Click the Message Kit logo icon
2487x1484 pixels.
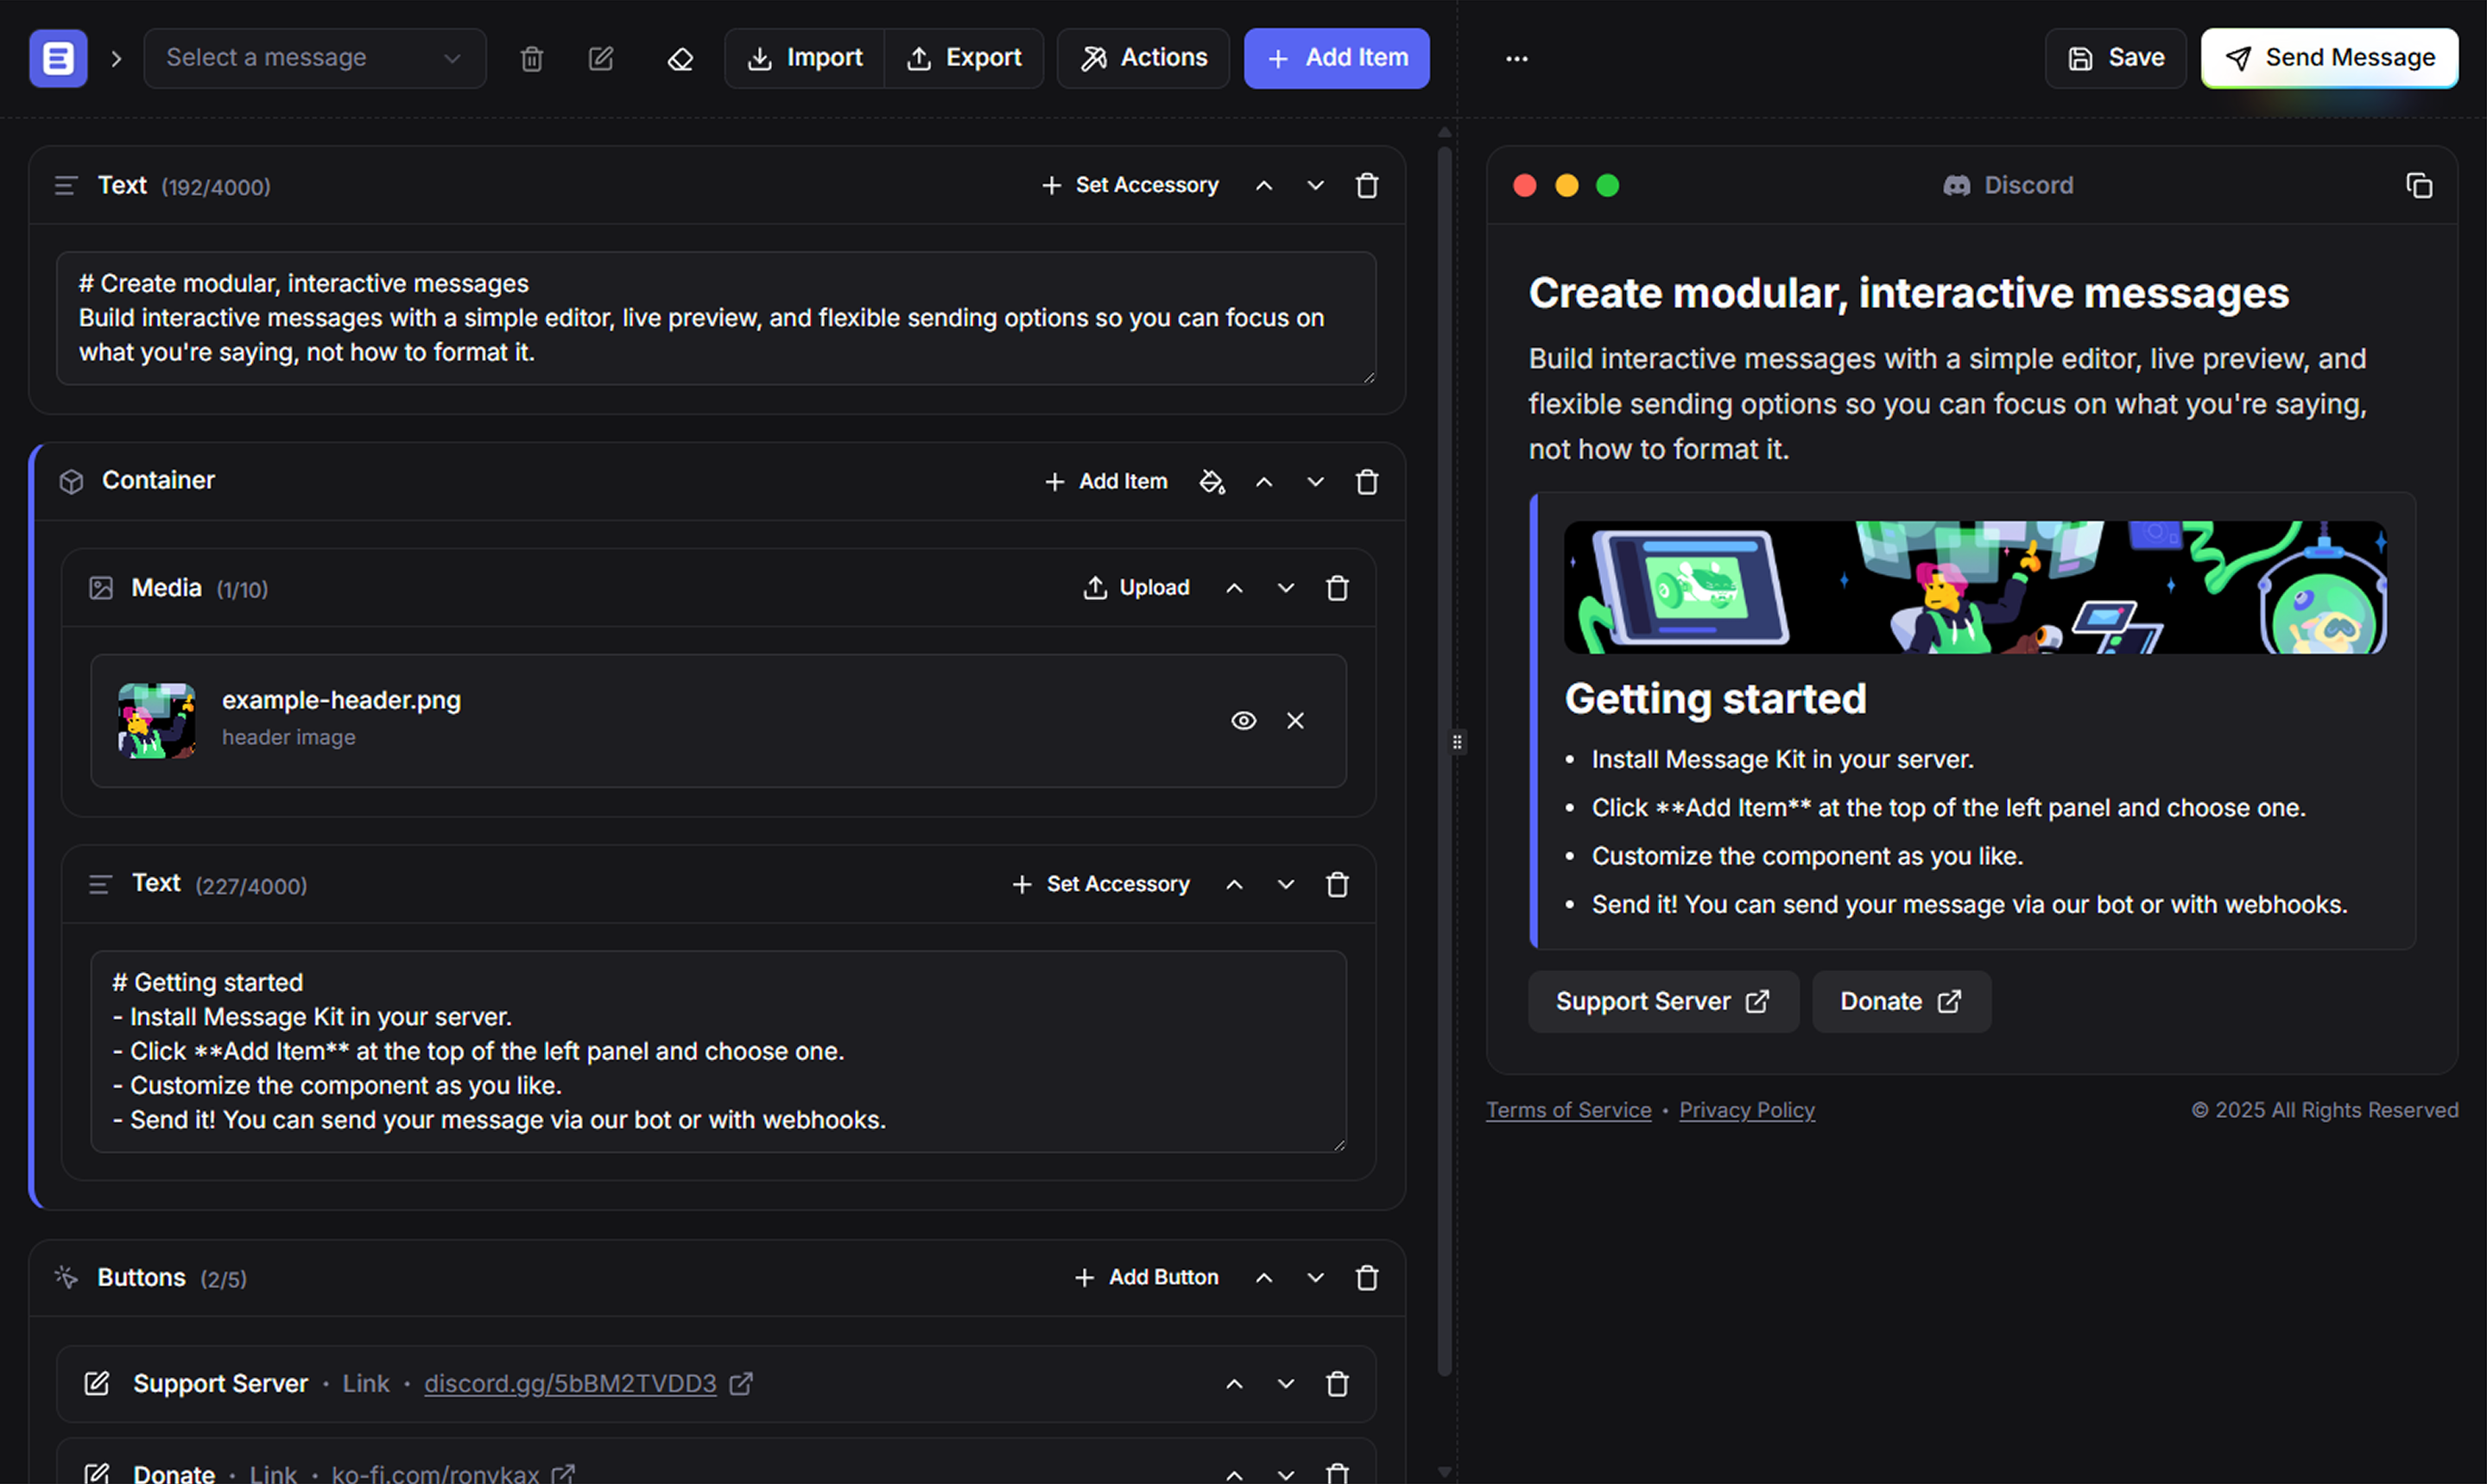tap(58, 59)
